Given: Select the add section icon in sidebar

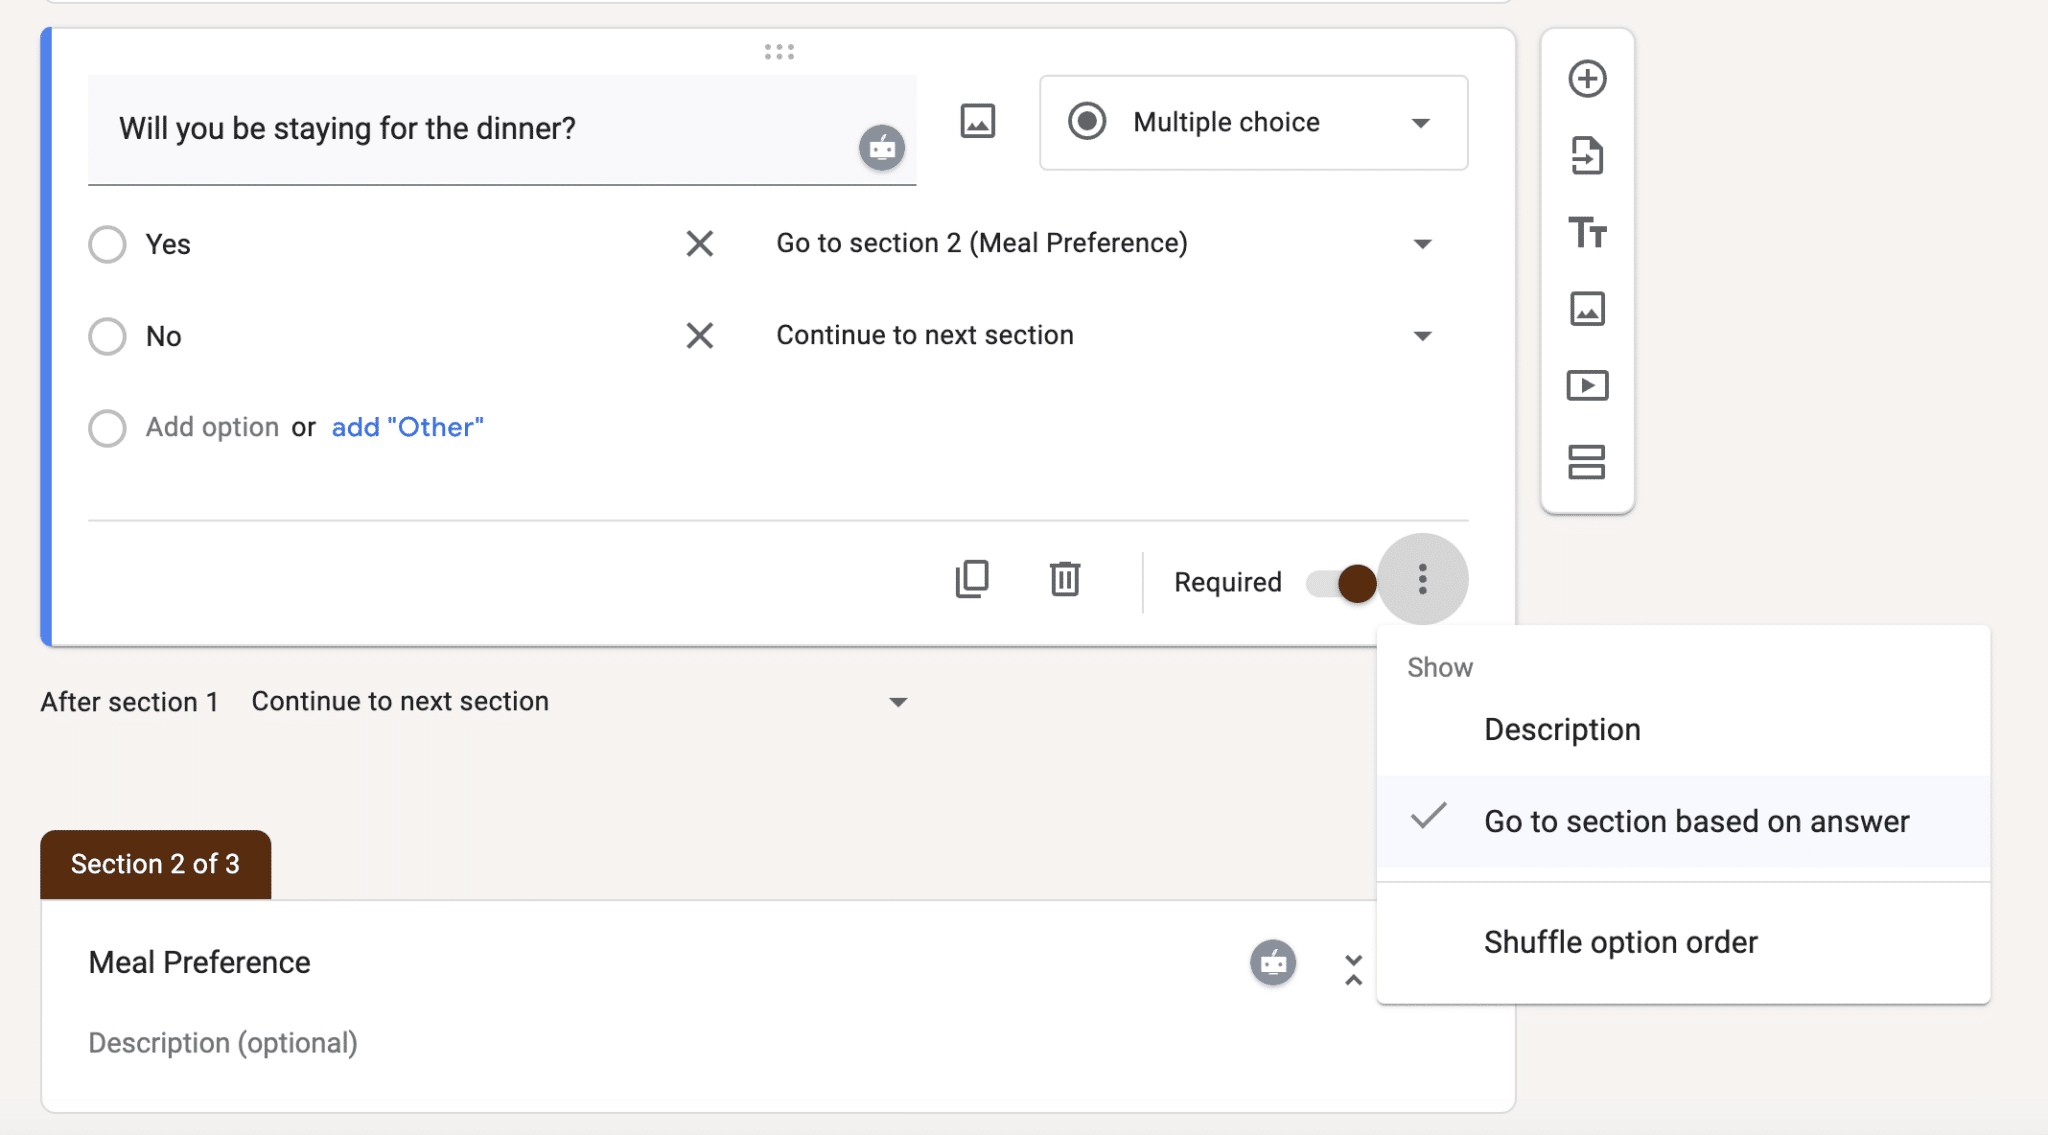Looking at the screenshot, I should point(1587,461).
